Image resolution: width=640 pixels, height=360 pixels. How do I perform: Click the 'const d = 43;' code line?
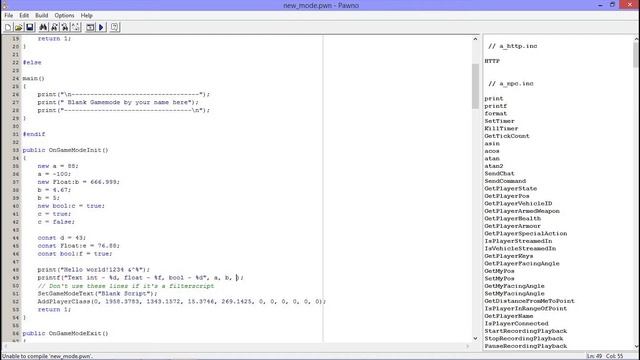[62, 238]
